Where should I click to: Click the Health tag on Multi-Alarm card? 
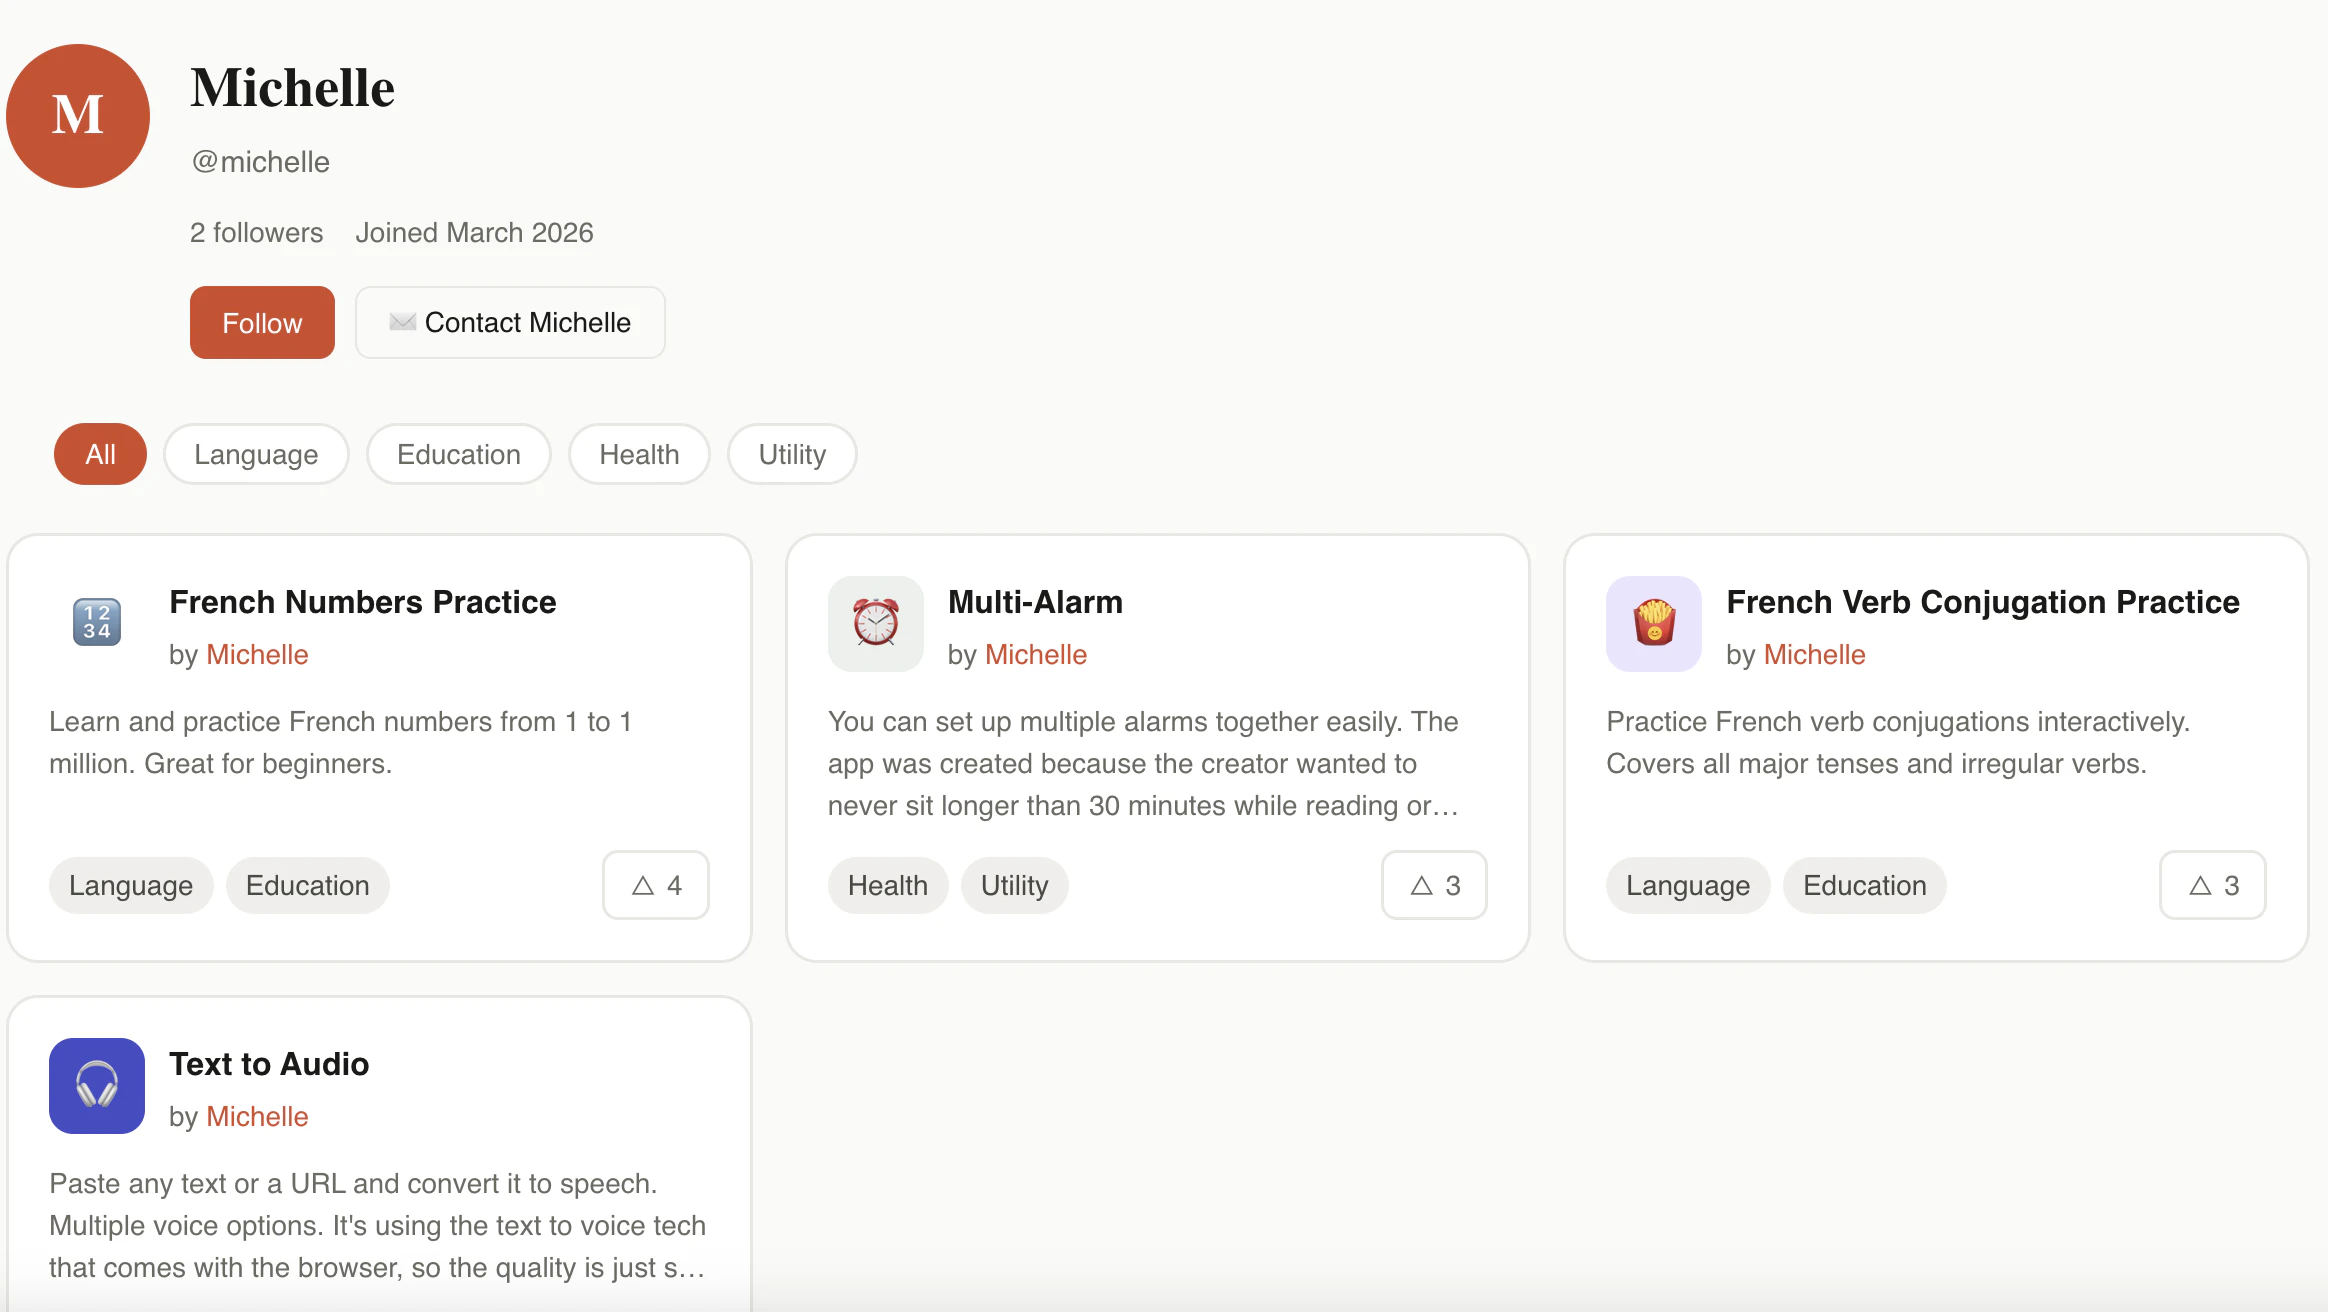[x=887, y=885]
